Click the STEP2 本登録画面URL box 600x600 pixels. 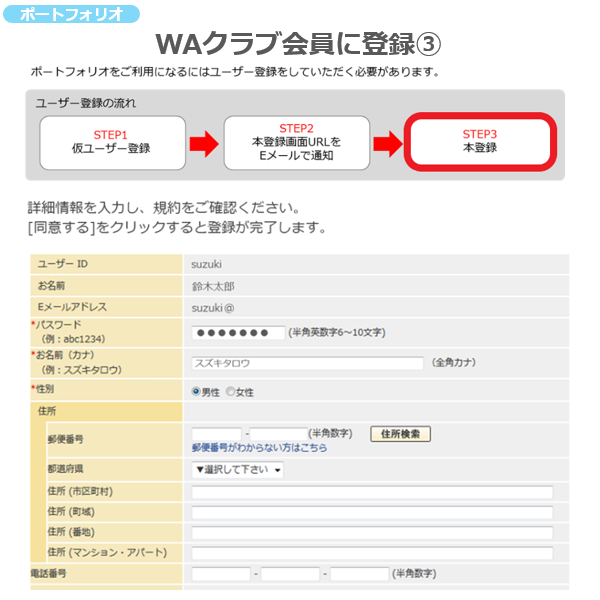click(296, 142)
